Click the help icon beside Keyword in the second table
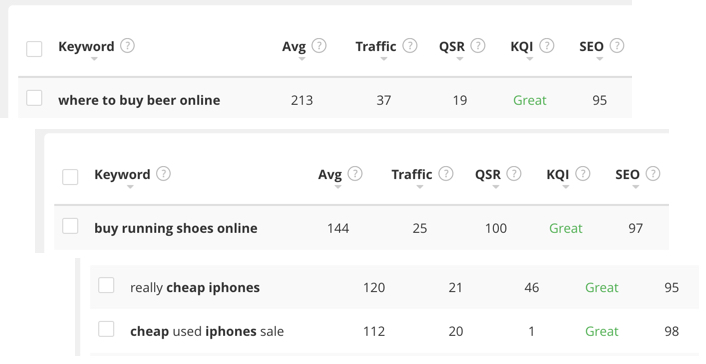Screen dimensions: 706x364 coord(163,173)
